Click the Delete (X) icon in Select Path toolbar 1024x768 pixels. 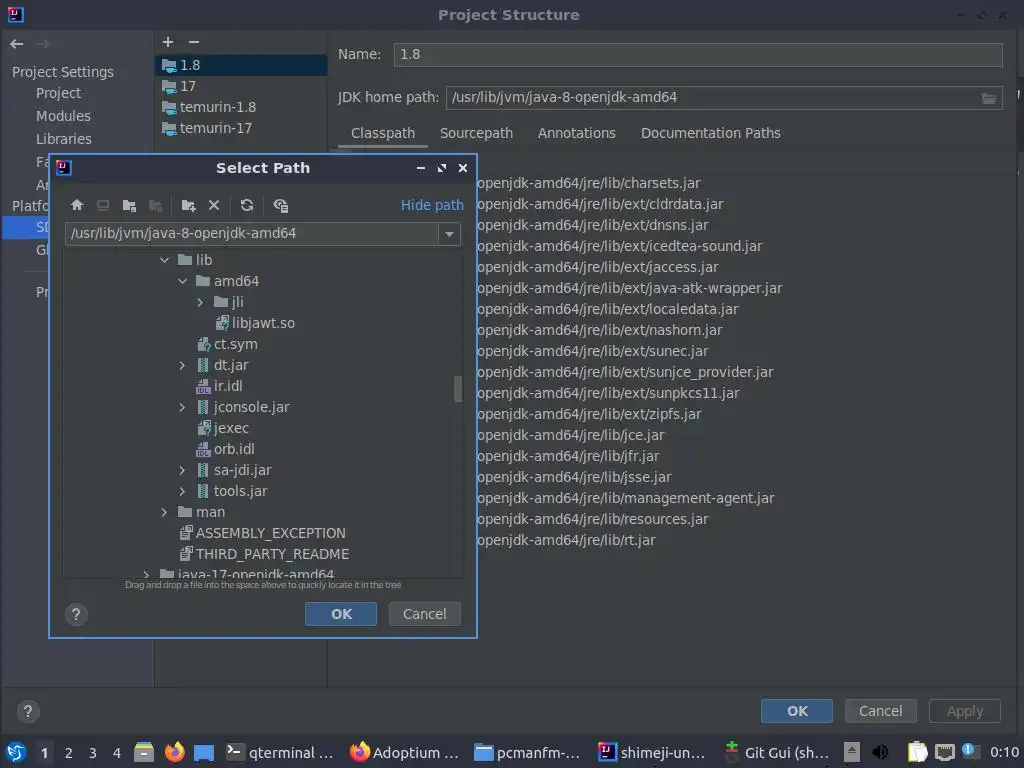click(x=214, y=205)
